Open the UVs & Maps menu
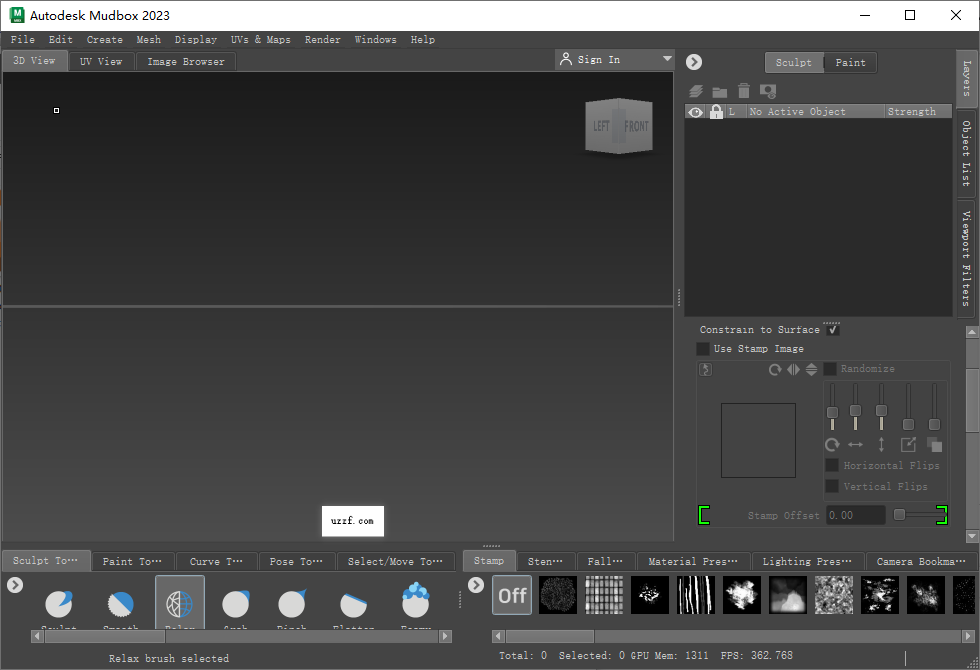The image size is (980, 670). [260, 39]
